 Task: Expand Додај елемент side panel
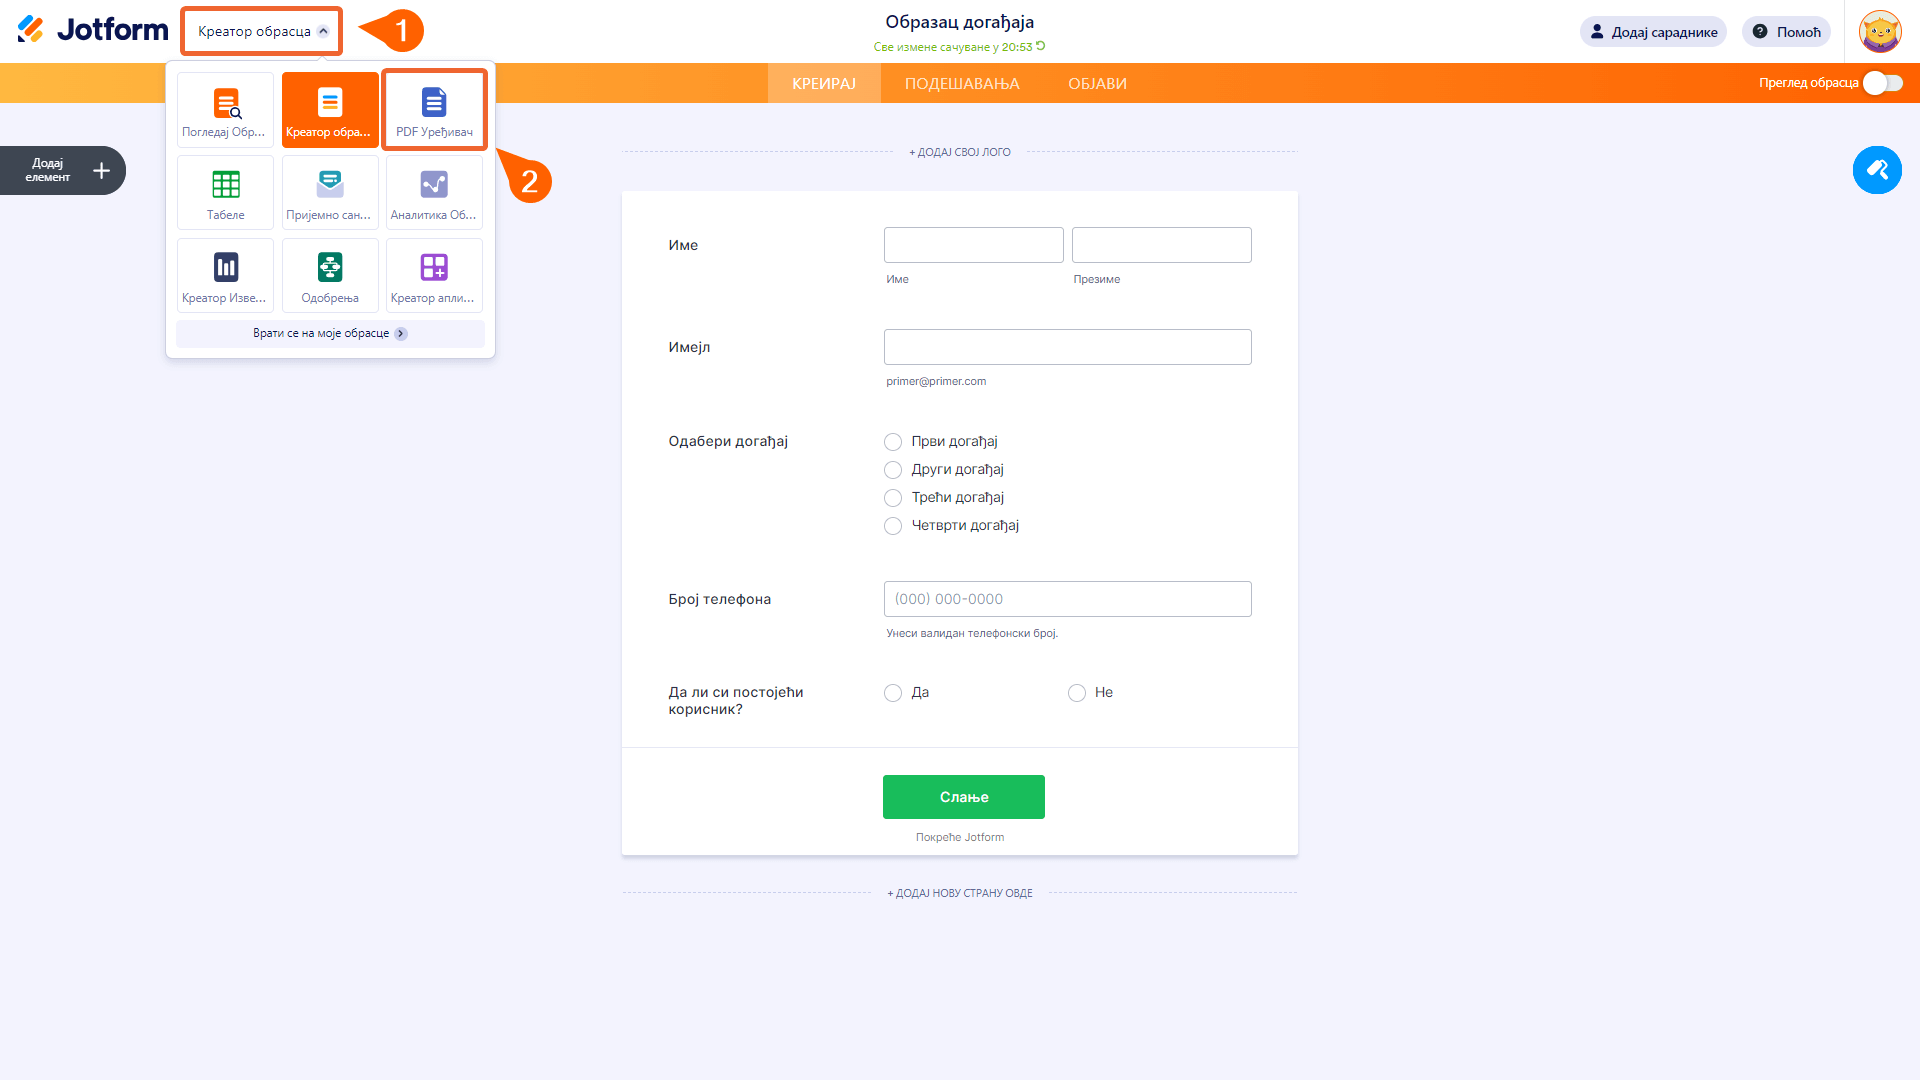pos(63,171)
